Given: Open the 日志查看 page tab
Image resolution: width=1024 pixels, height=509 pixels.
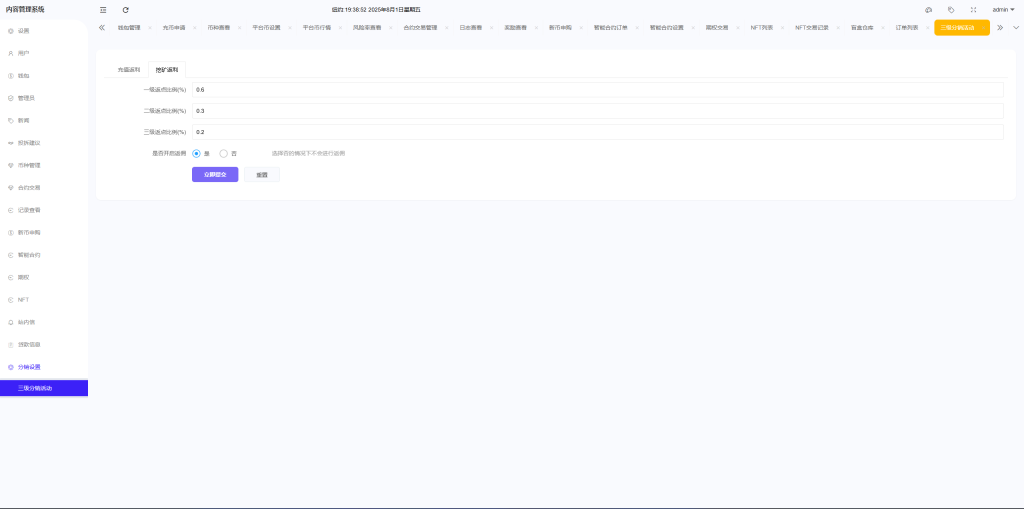Looking at the screenshot, I should (x=472, y=28).
